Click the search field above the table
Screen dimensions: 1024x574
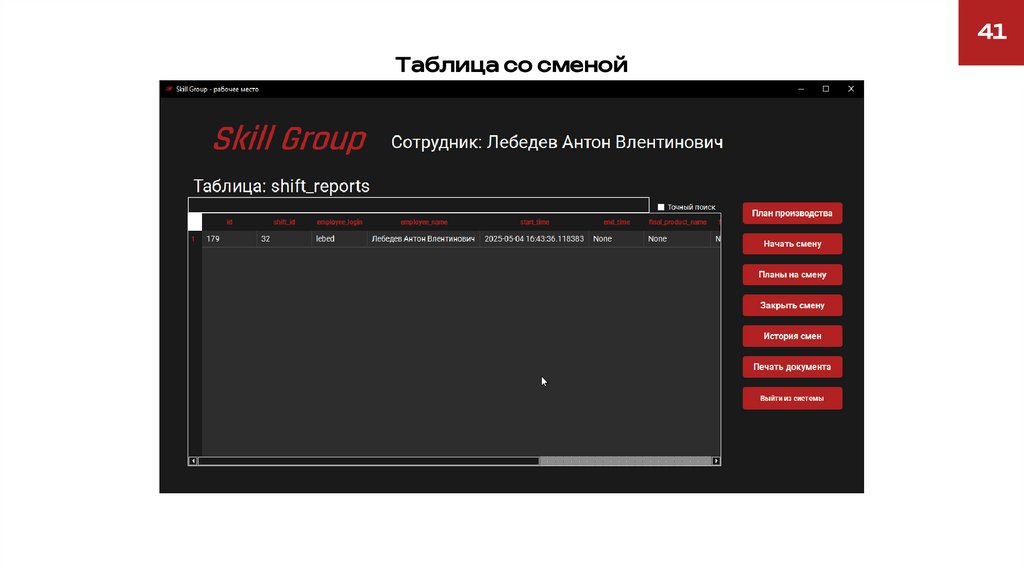click(419, 205)
